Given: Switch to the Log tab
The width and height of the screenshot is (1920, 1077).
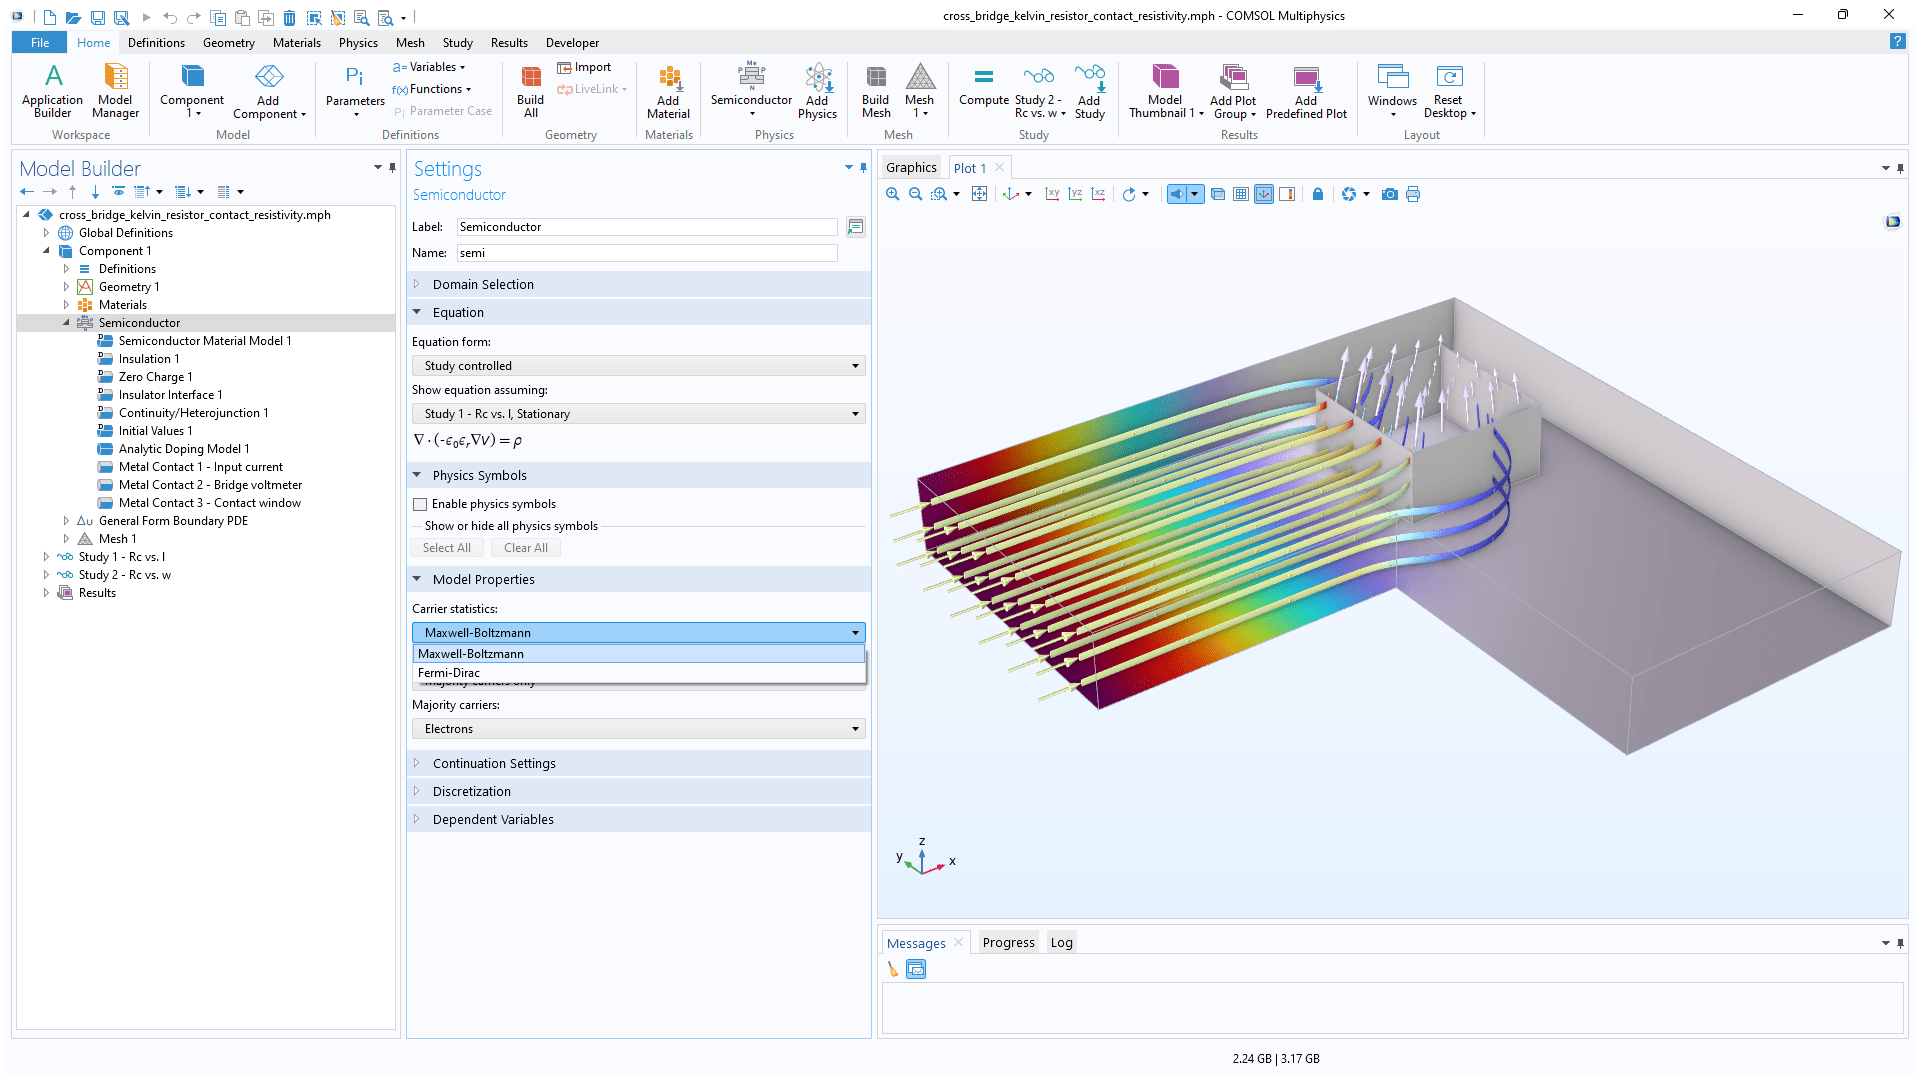Looking at the screenshot, I should [1062, 943].
